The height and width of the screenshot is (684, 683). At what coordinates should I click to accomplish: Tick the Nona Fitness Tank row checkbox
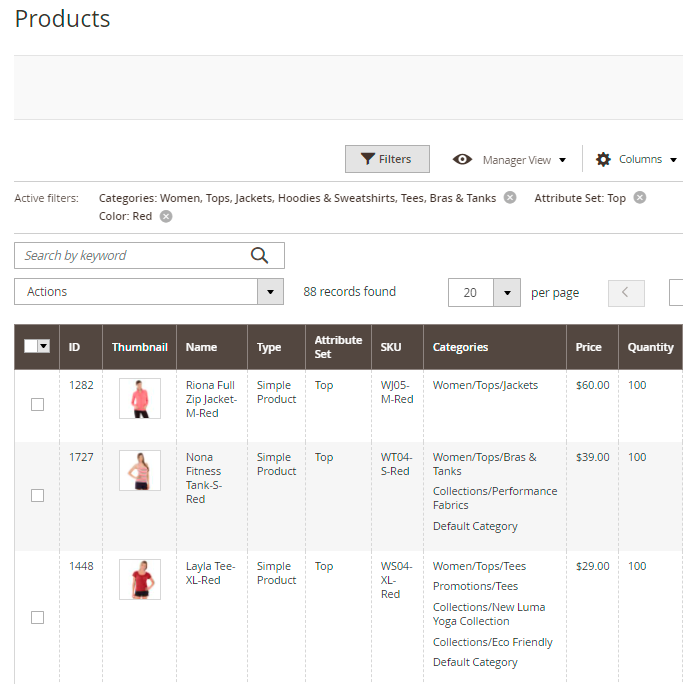pos(37,496)
